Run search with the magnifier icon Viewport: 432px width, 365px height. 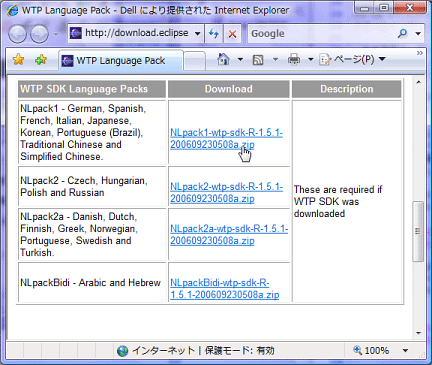(x=403, y=33)
